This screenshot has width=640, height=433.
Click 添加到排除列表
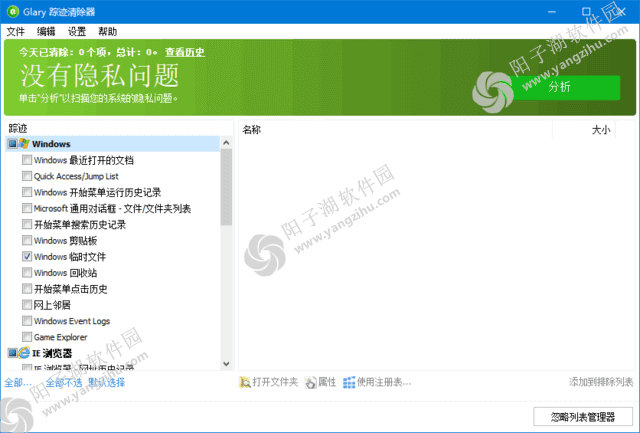coord(601,382)
